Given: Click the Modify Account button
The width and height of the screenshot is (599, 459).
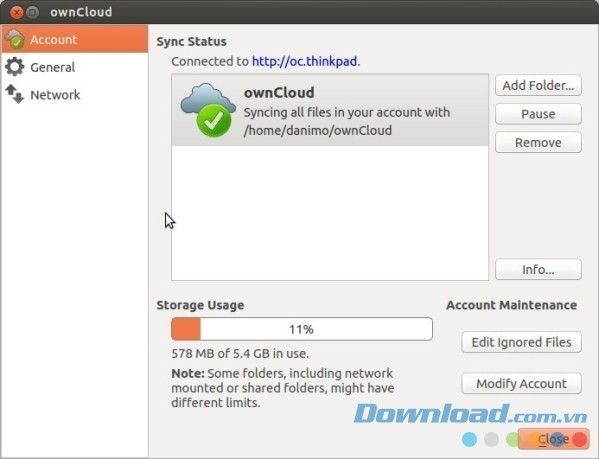Looking at the screenshot, I should (521, 383).
